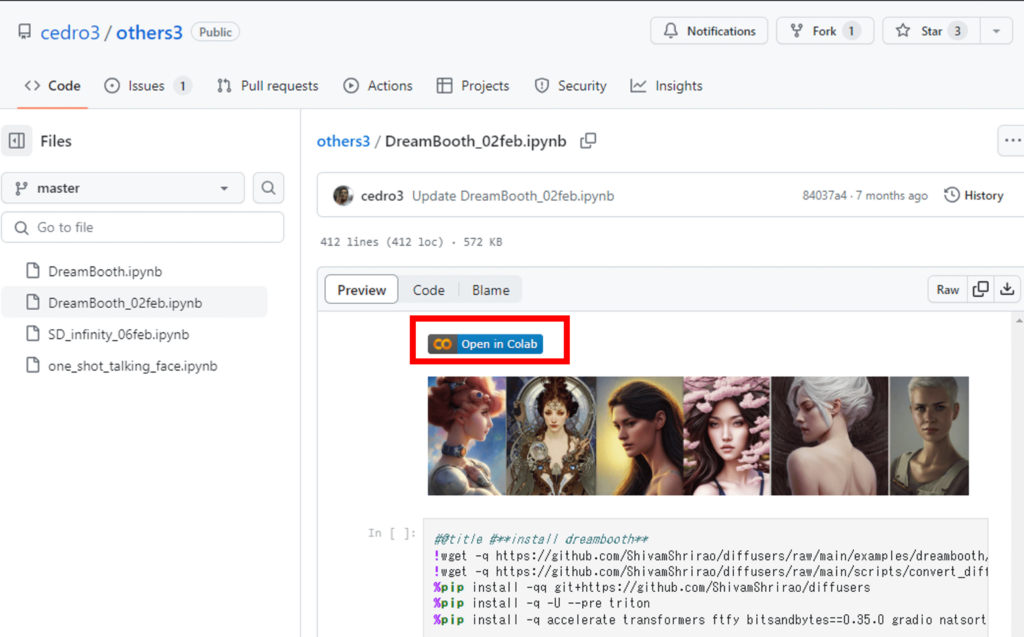Collapse the Files side panel icon

[17, 140]
